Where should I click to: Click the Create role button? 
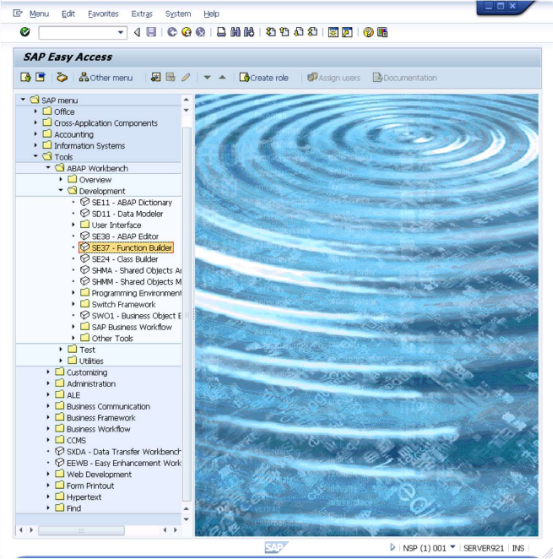click(x=264, y=77)
